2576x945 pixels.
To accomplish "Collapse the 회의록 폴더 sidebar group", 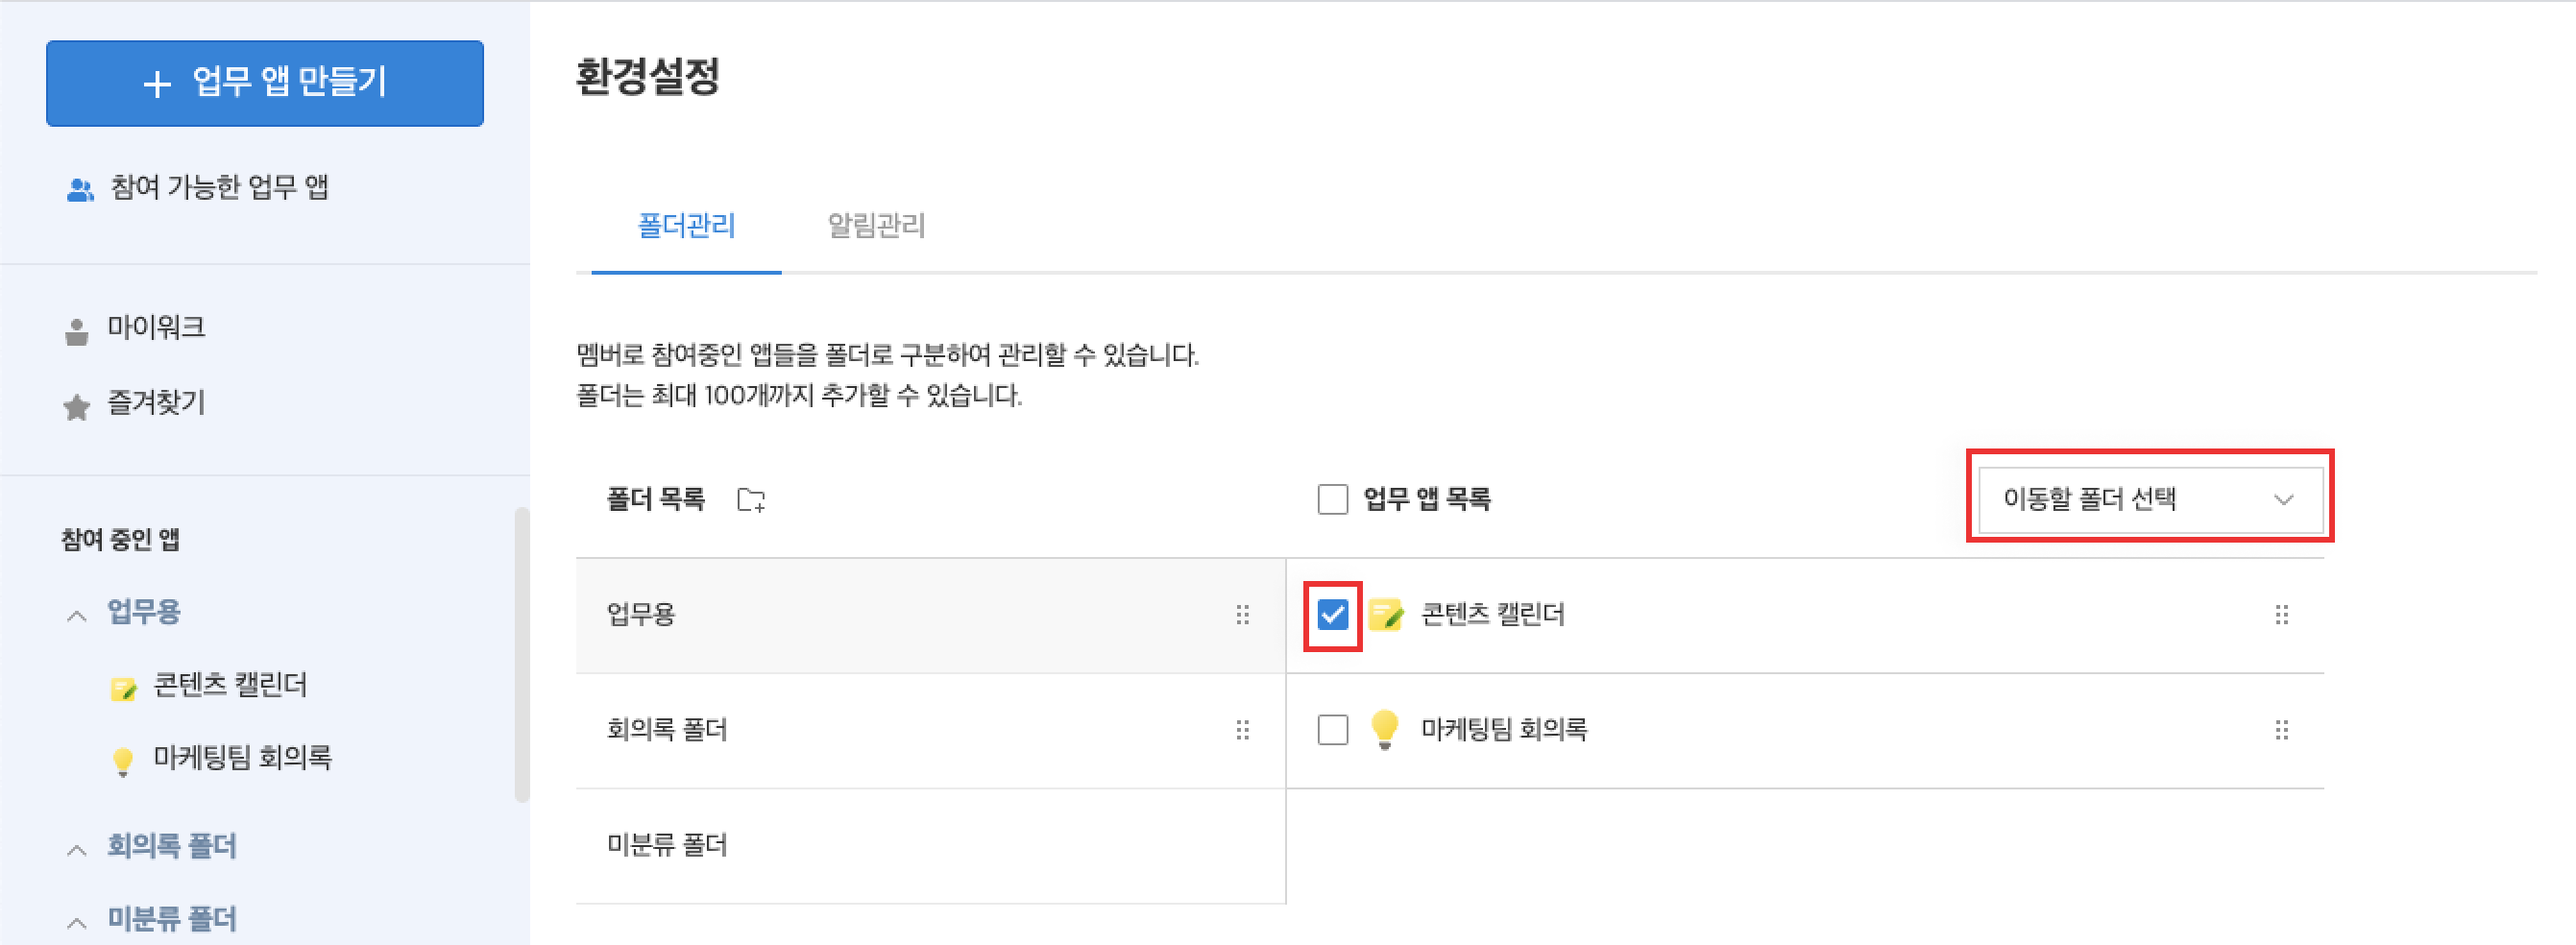I will coord(76,850).
